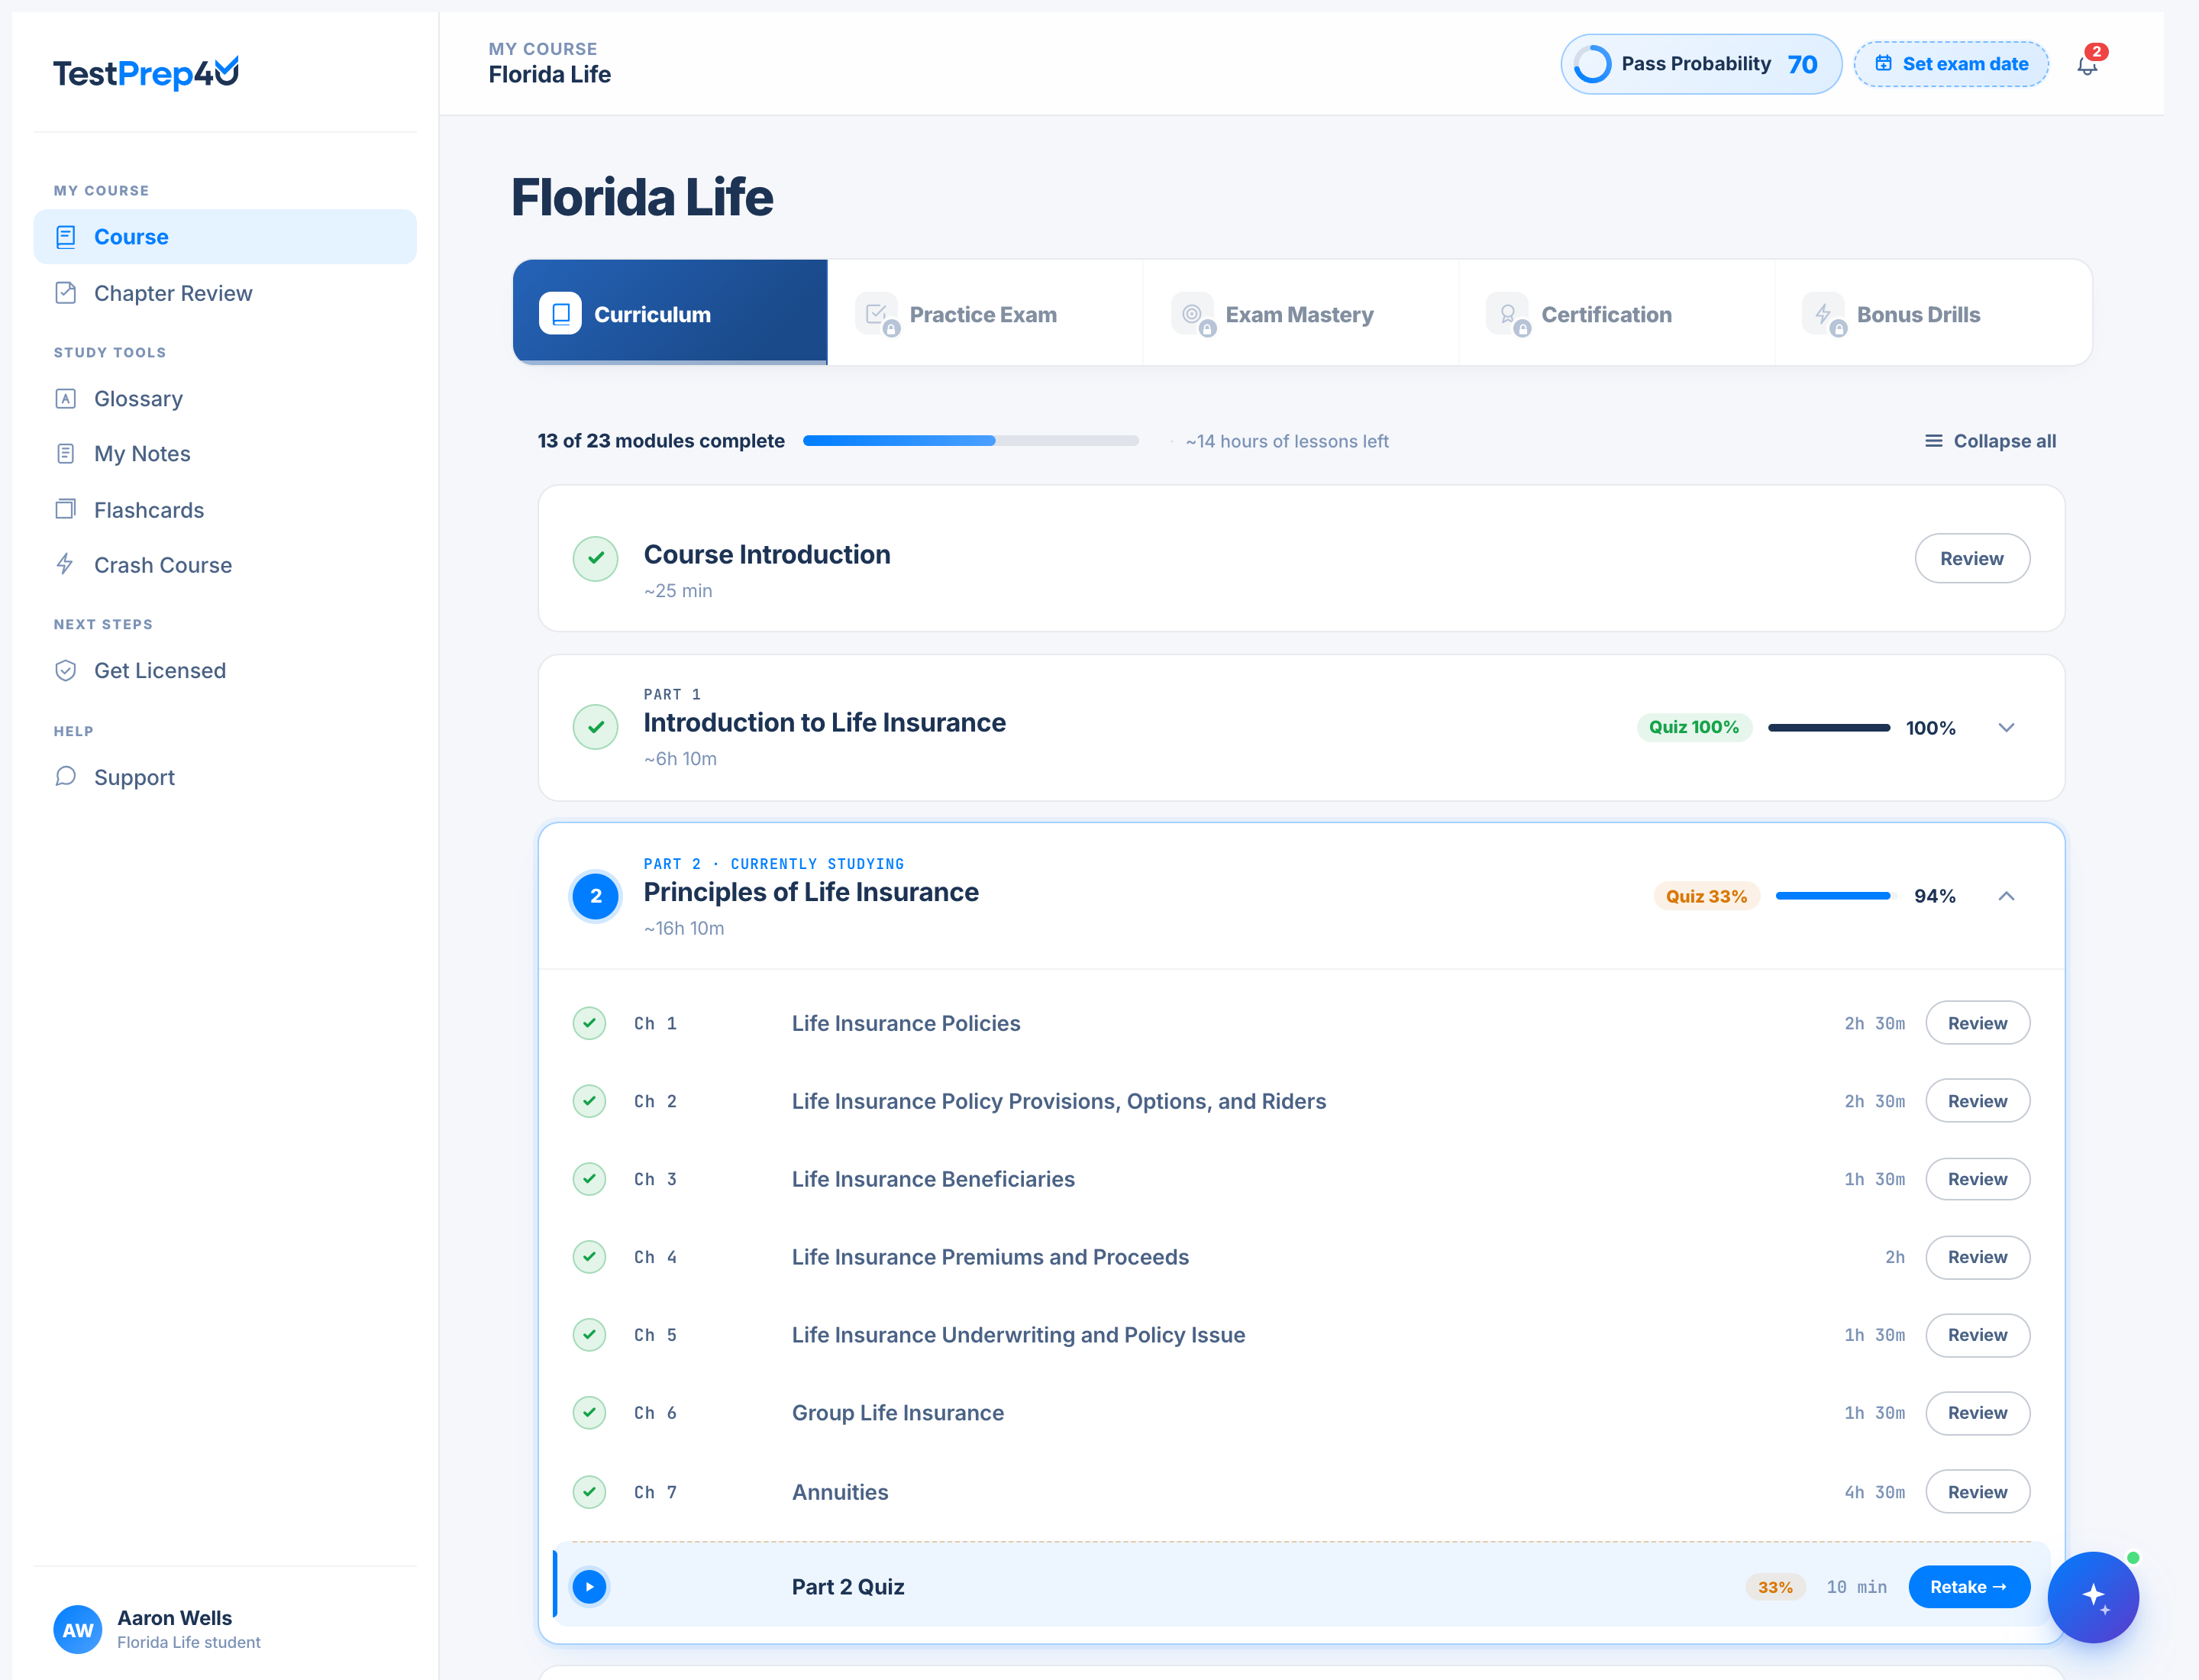Click the Course book icon in sidebar
Screen dimensions: 2199x1680
point(66,237)
